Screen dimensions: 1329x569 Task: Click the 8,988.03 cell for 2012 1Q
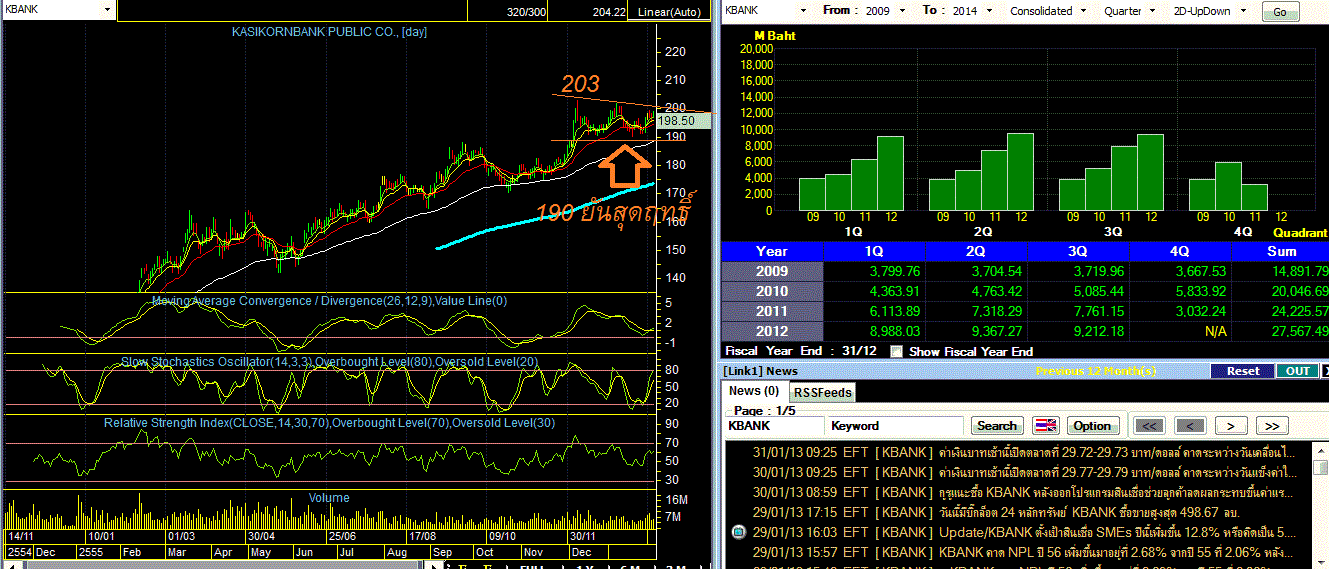click(874, 331)
